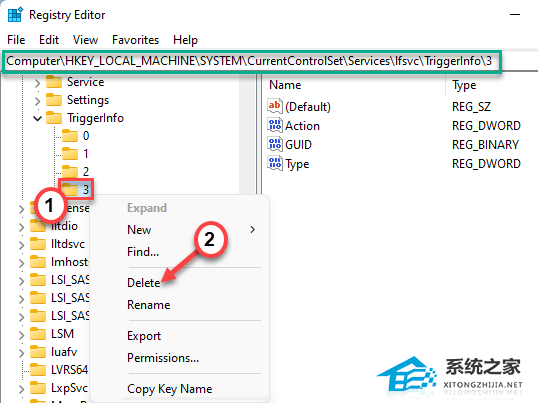Click the Settings folder icon

pyautogui.click(x=54, y=99)
